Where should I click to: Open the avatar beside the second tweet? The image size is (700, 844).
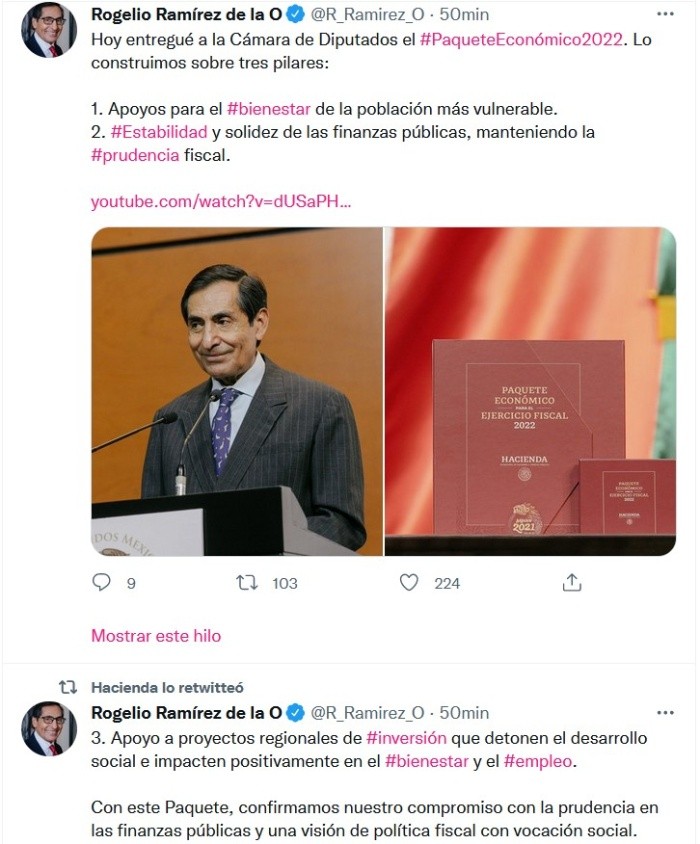(x=49, y=728)
